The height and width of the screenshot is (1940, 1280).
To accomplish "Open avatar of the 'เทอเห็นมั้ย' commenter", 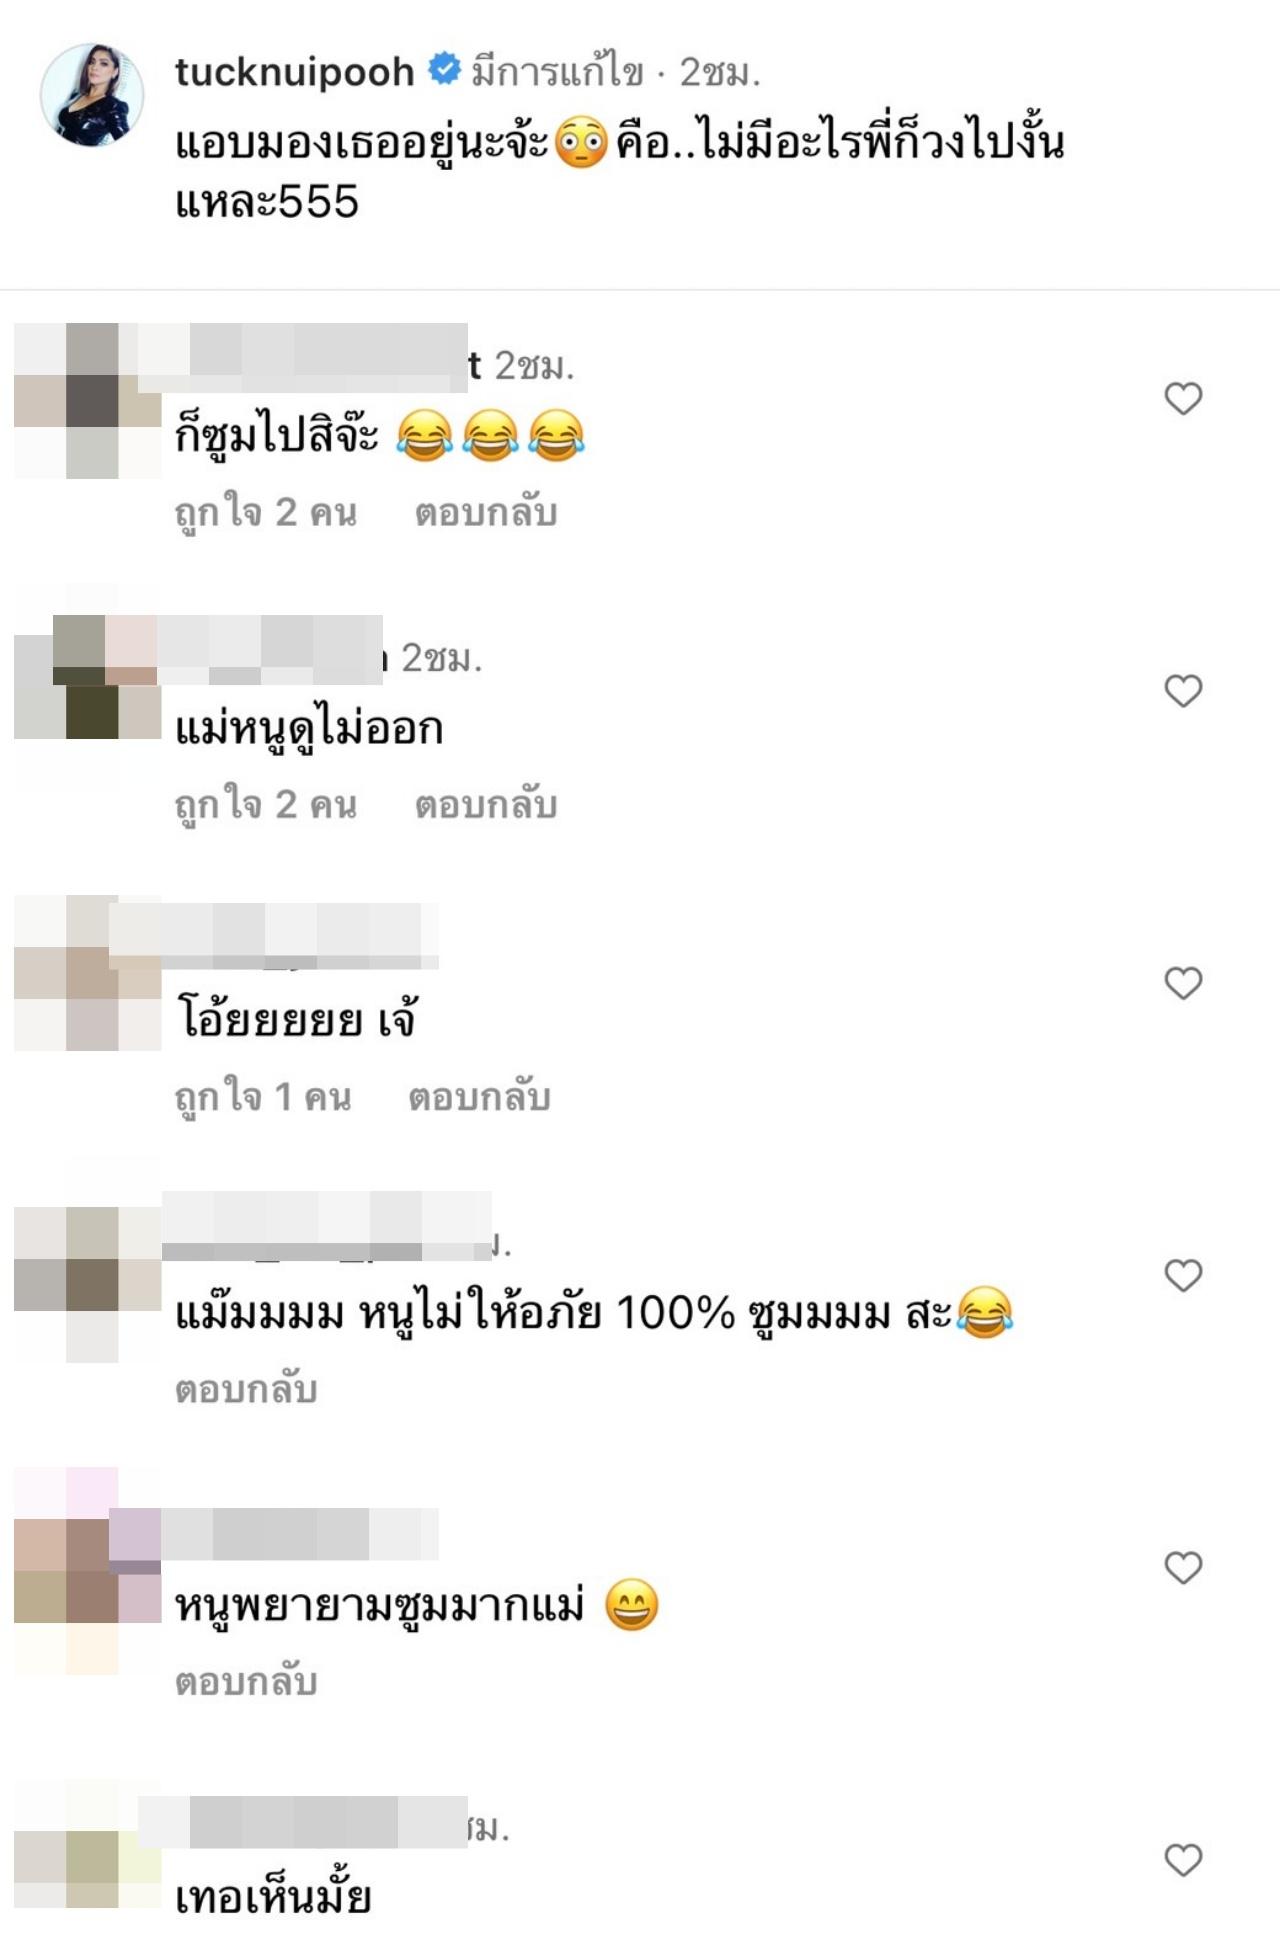I will [88, 1857].
